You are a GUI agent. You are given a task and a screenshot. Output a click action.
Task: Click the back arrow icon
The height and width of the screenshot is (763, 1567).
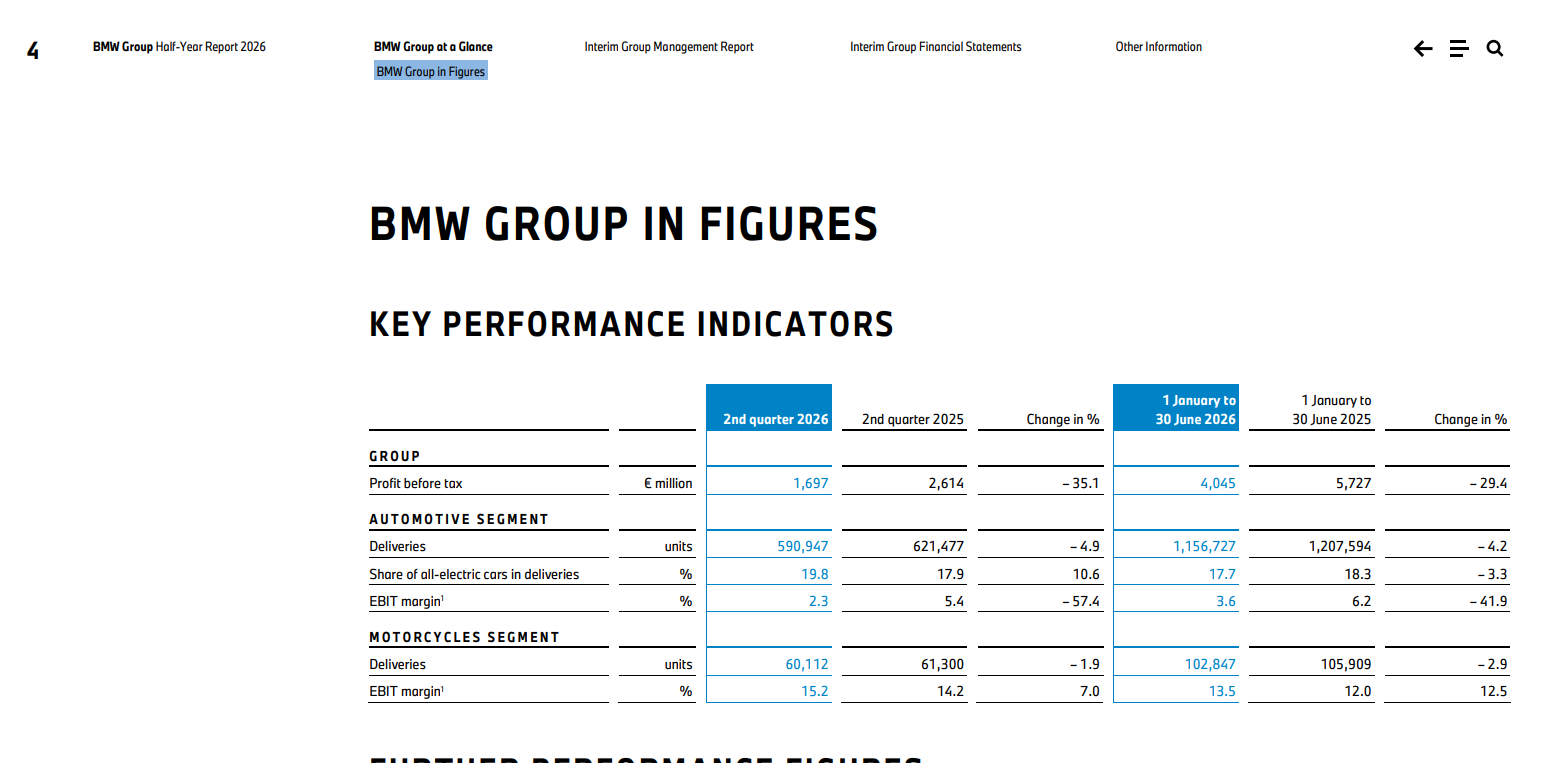point(1423,48)
